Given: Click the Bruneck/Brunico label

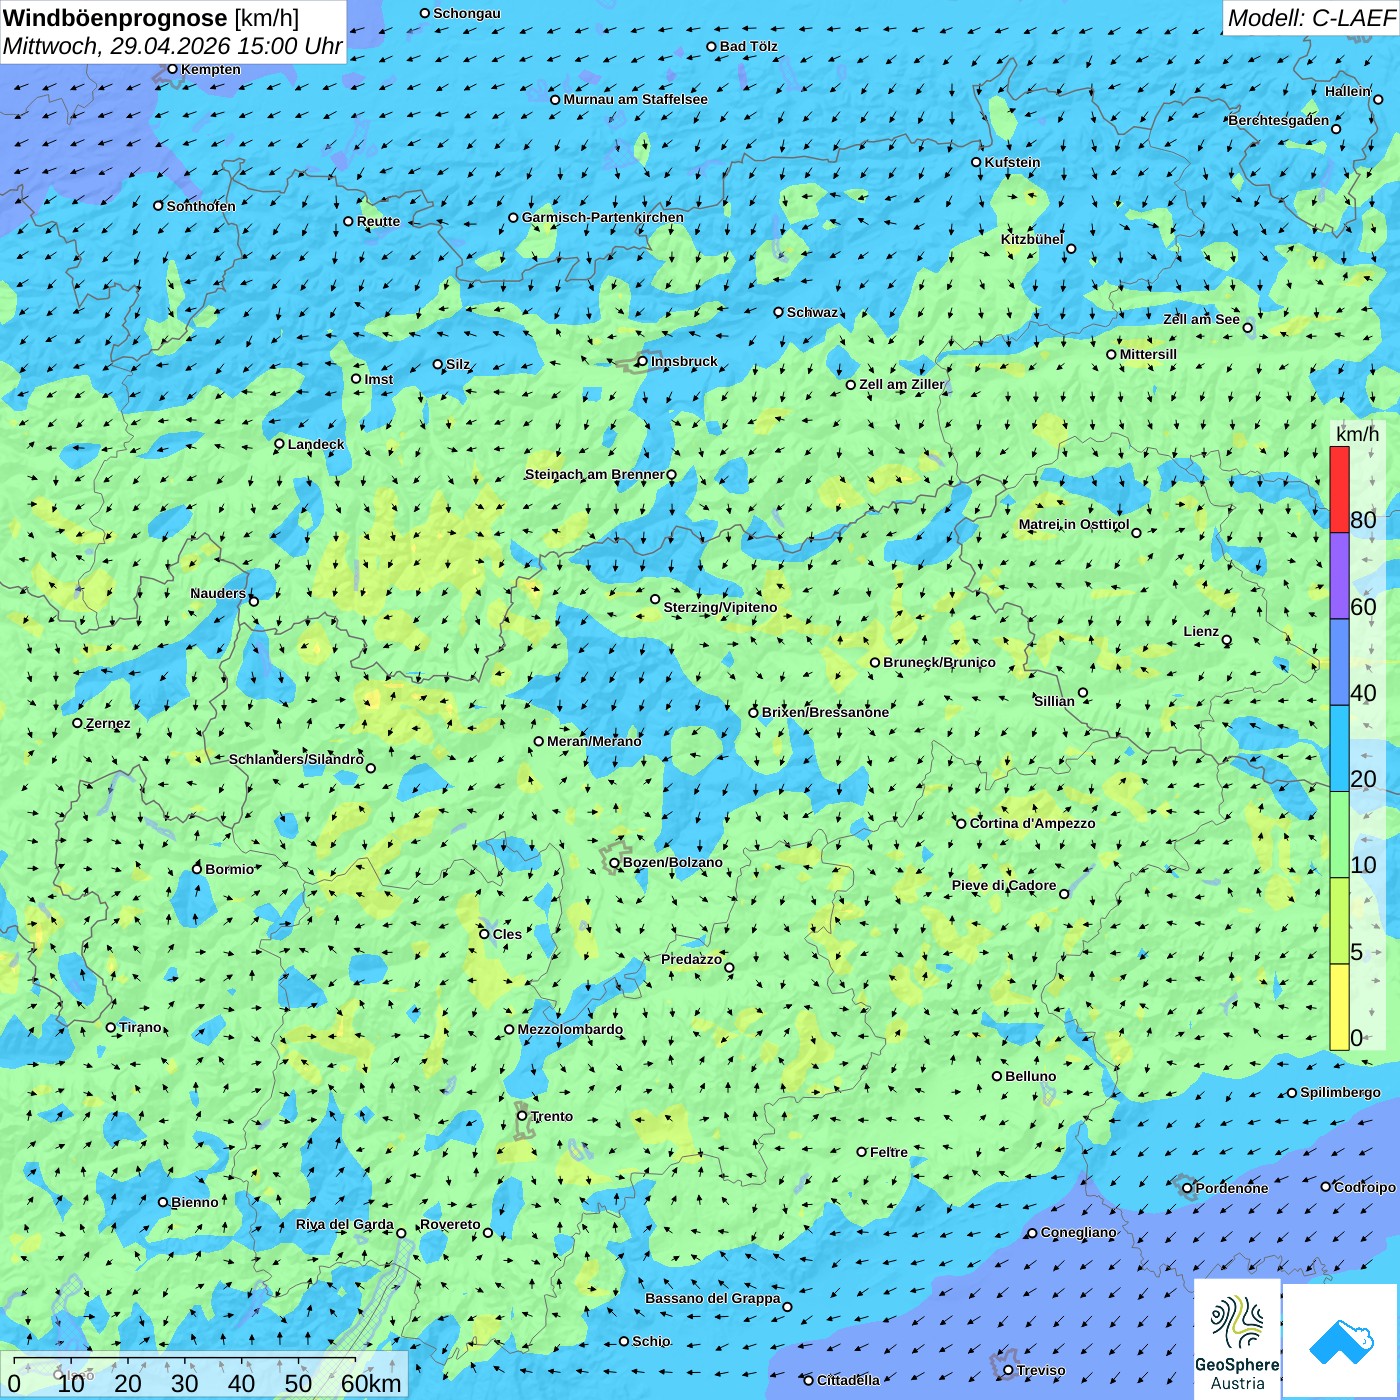Looking at the screenshot, I should point(939,662).
